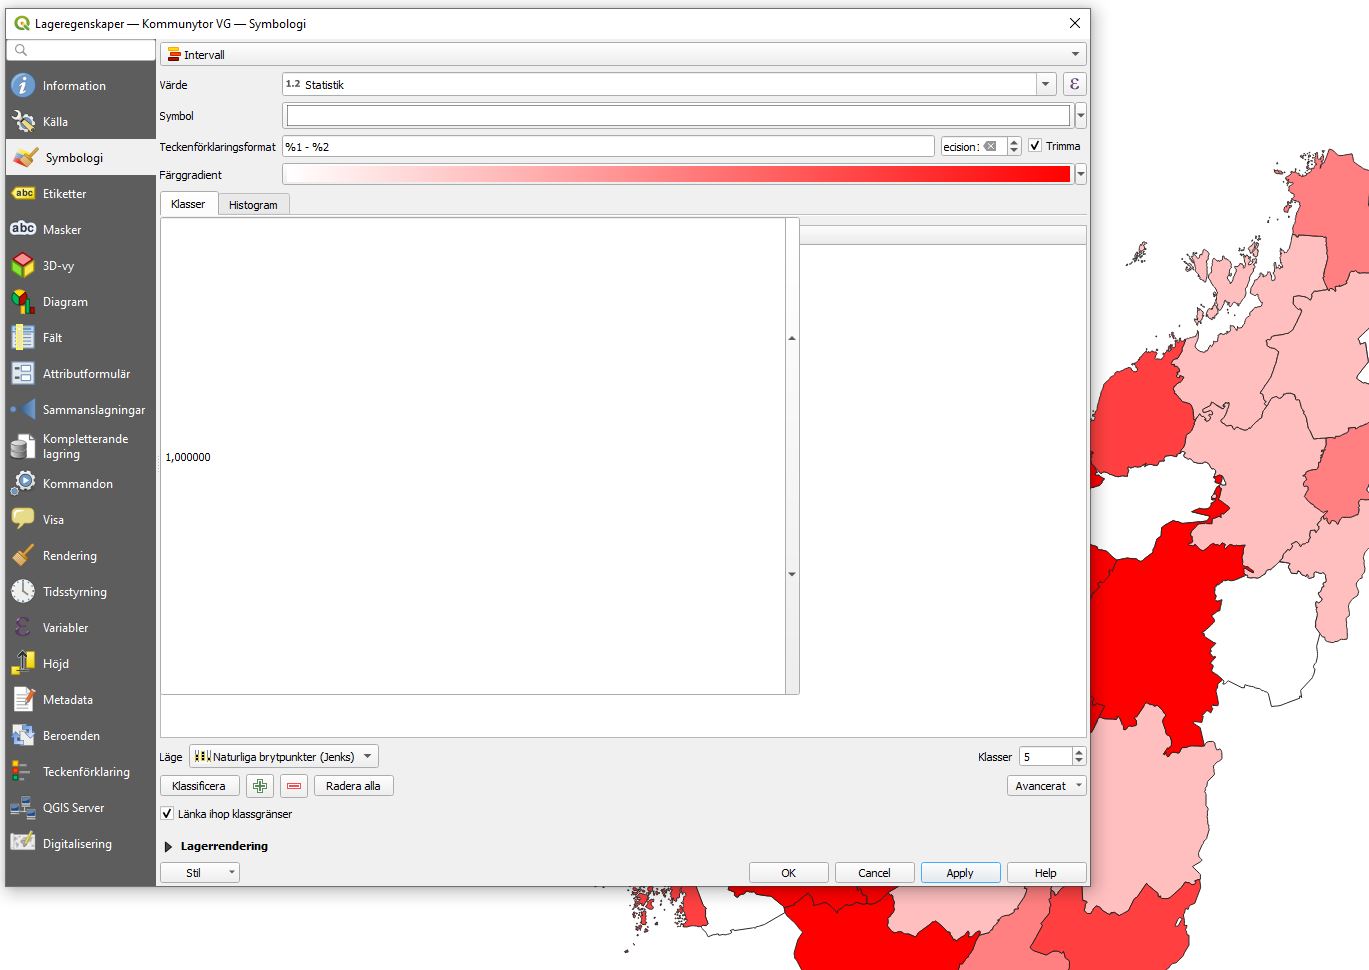1369x970 pixels.
Task: Expand the Lagerrendering section
Action: click(167, 846)
